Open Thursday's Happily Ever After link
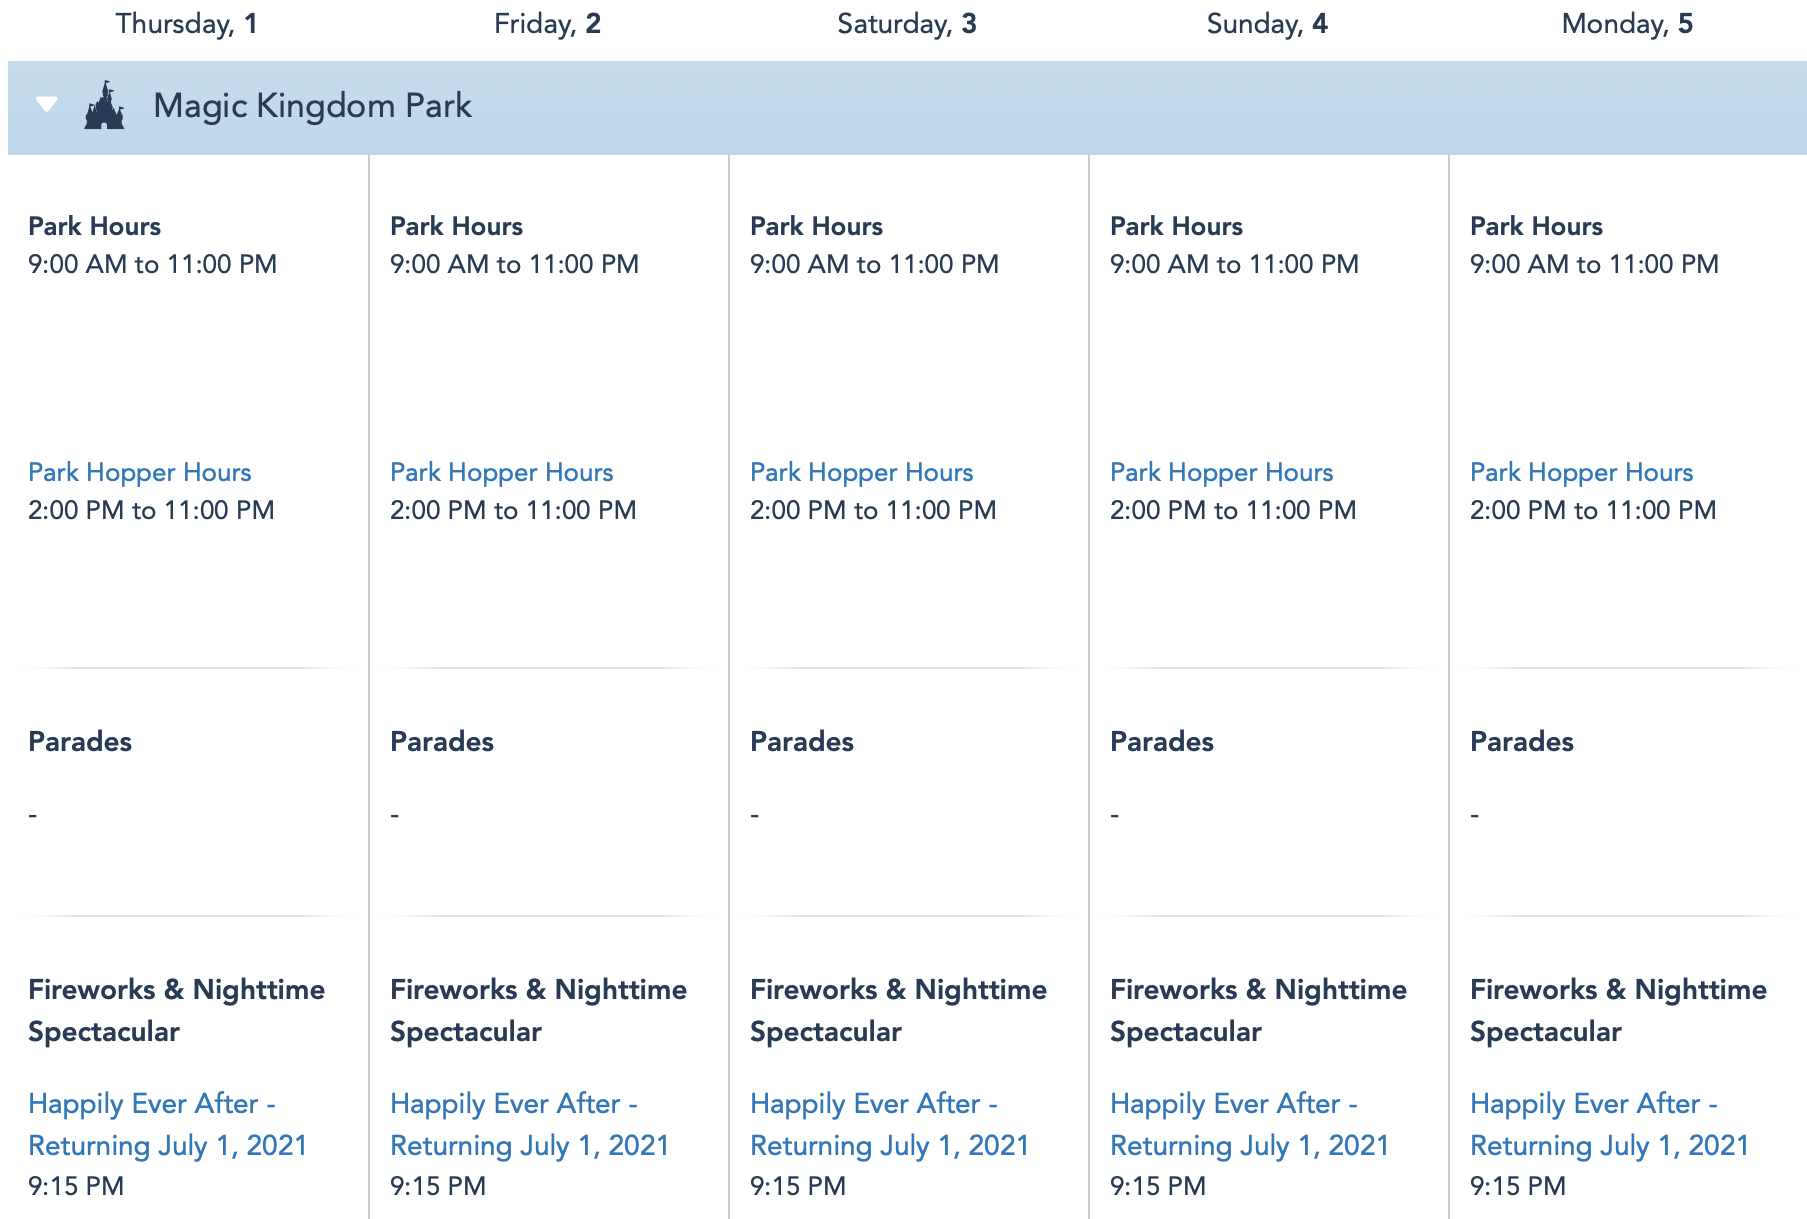 [x=167, y=1124]
